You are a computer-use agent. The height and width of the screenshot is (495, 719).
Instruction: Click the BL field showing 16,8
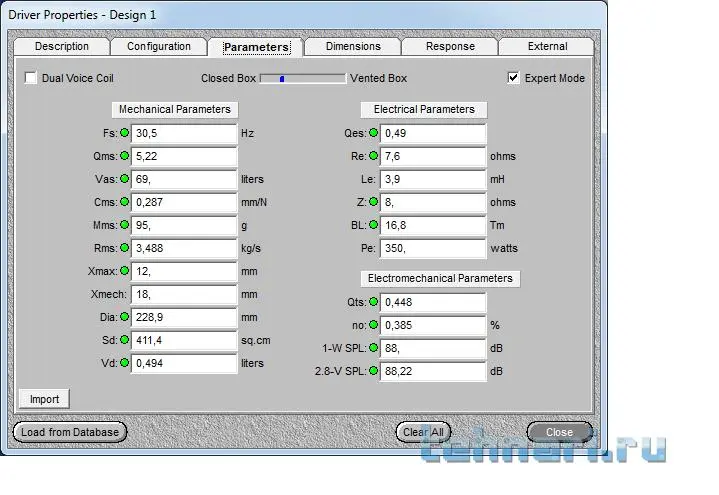433,225
